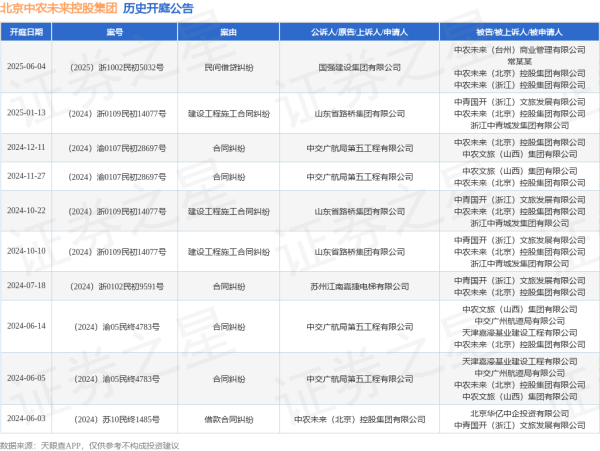
Task: Click plaintiff 中交广航局第五工程有限公司 in the 2024-12-11 row
Action: click(359, 148)
